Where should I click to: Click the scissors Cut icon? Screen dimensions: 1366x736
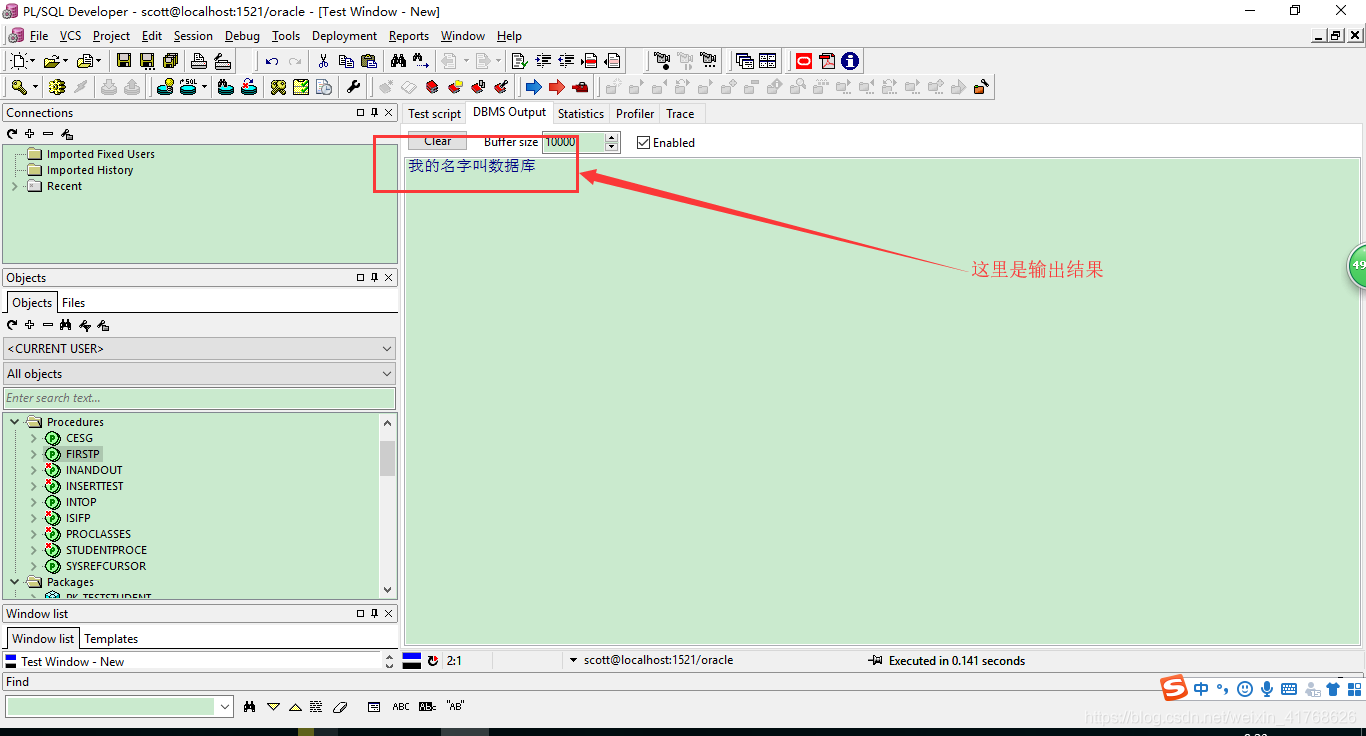coord(323,61)
